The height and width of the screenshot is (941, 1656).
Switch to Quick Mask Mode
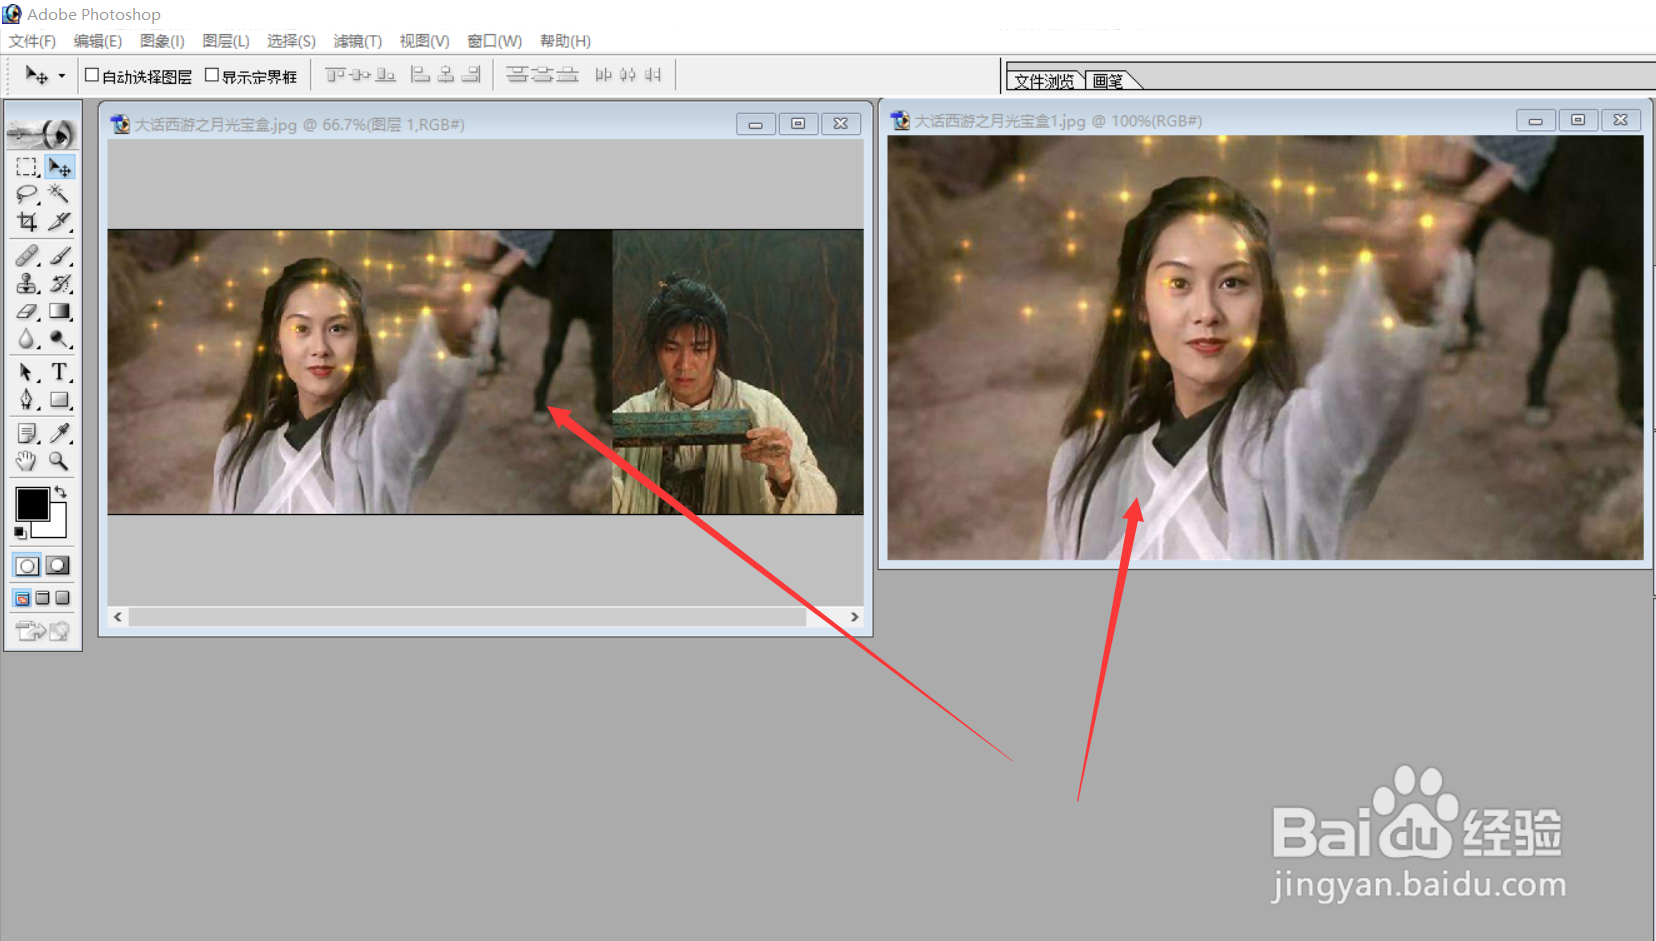(59, 566)
